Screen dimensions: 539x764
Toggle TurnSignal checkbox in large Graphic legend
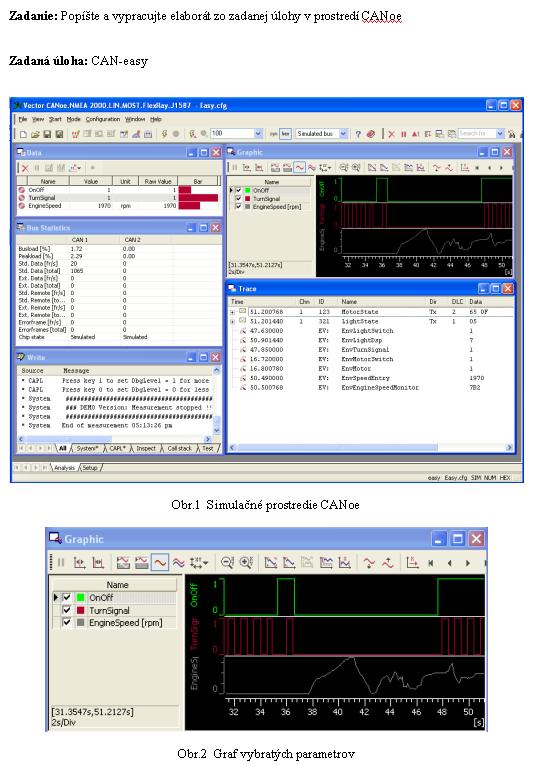coord(67,610)
